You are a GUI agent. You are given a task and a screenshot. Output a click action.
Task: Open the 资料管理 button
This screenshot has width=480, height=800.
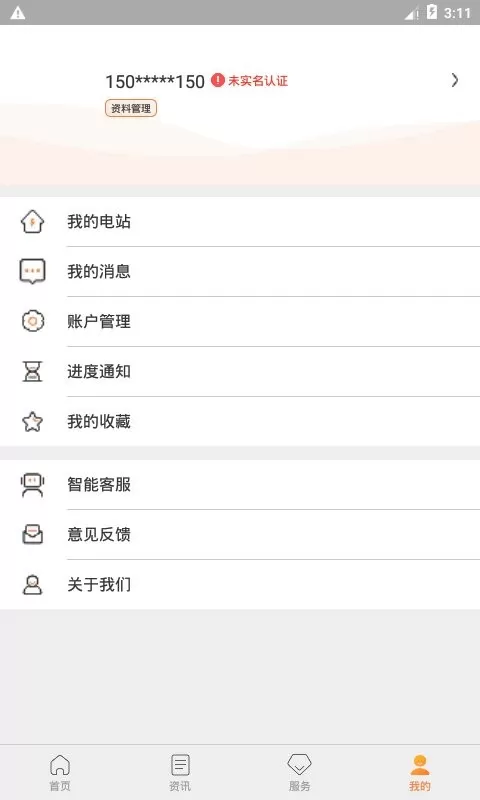pyautogui.click(x=131, y=108)
